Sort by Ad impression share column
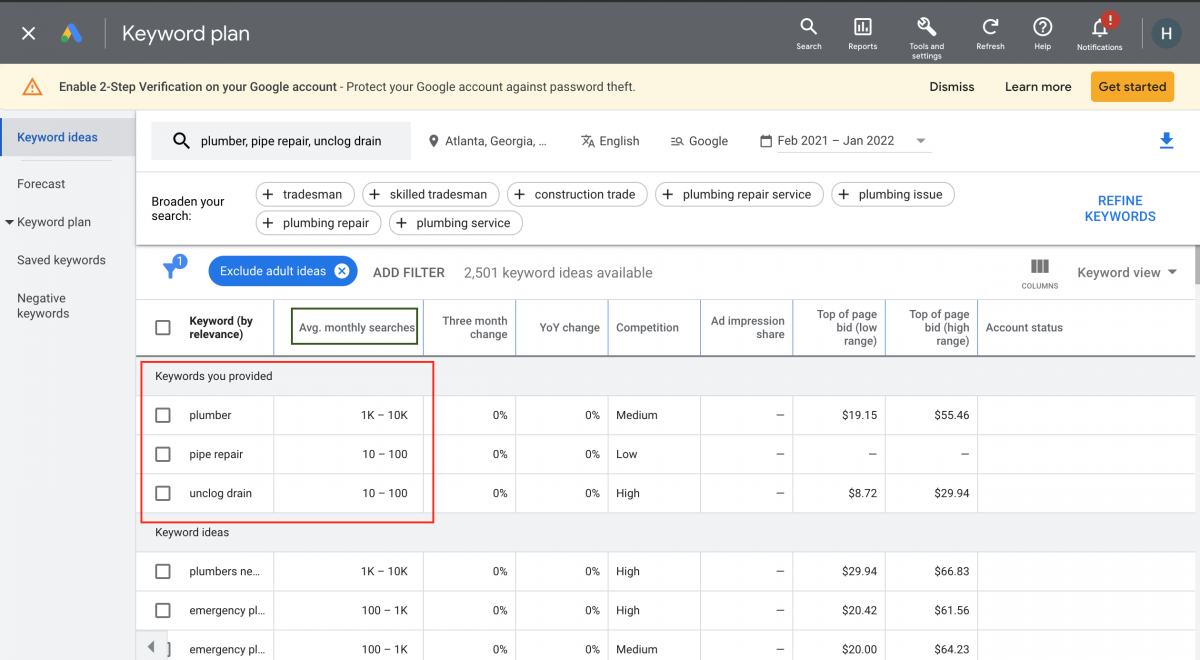The height and width of the screenshot is (660, 1200). pos(747,327)
